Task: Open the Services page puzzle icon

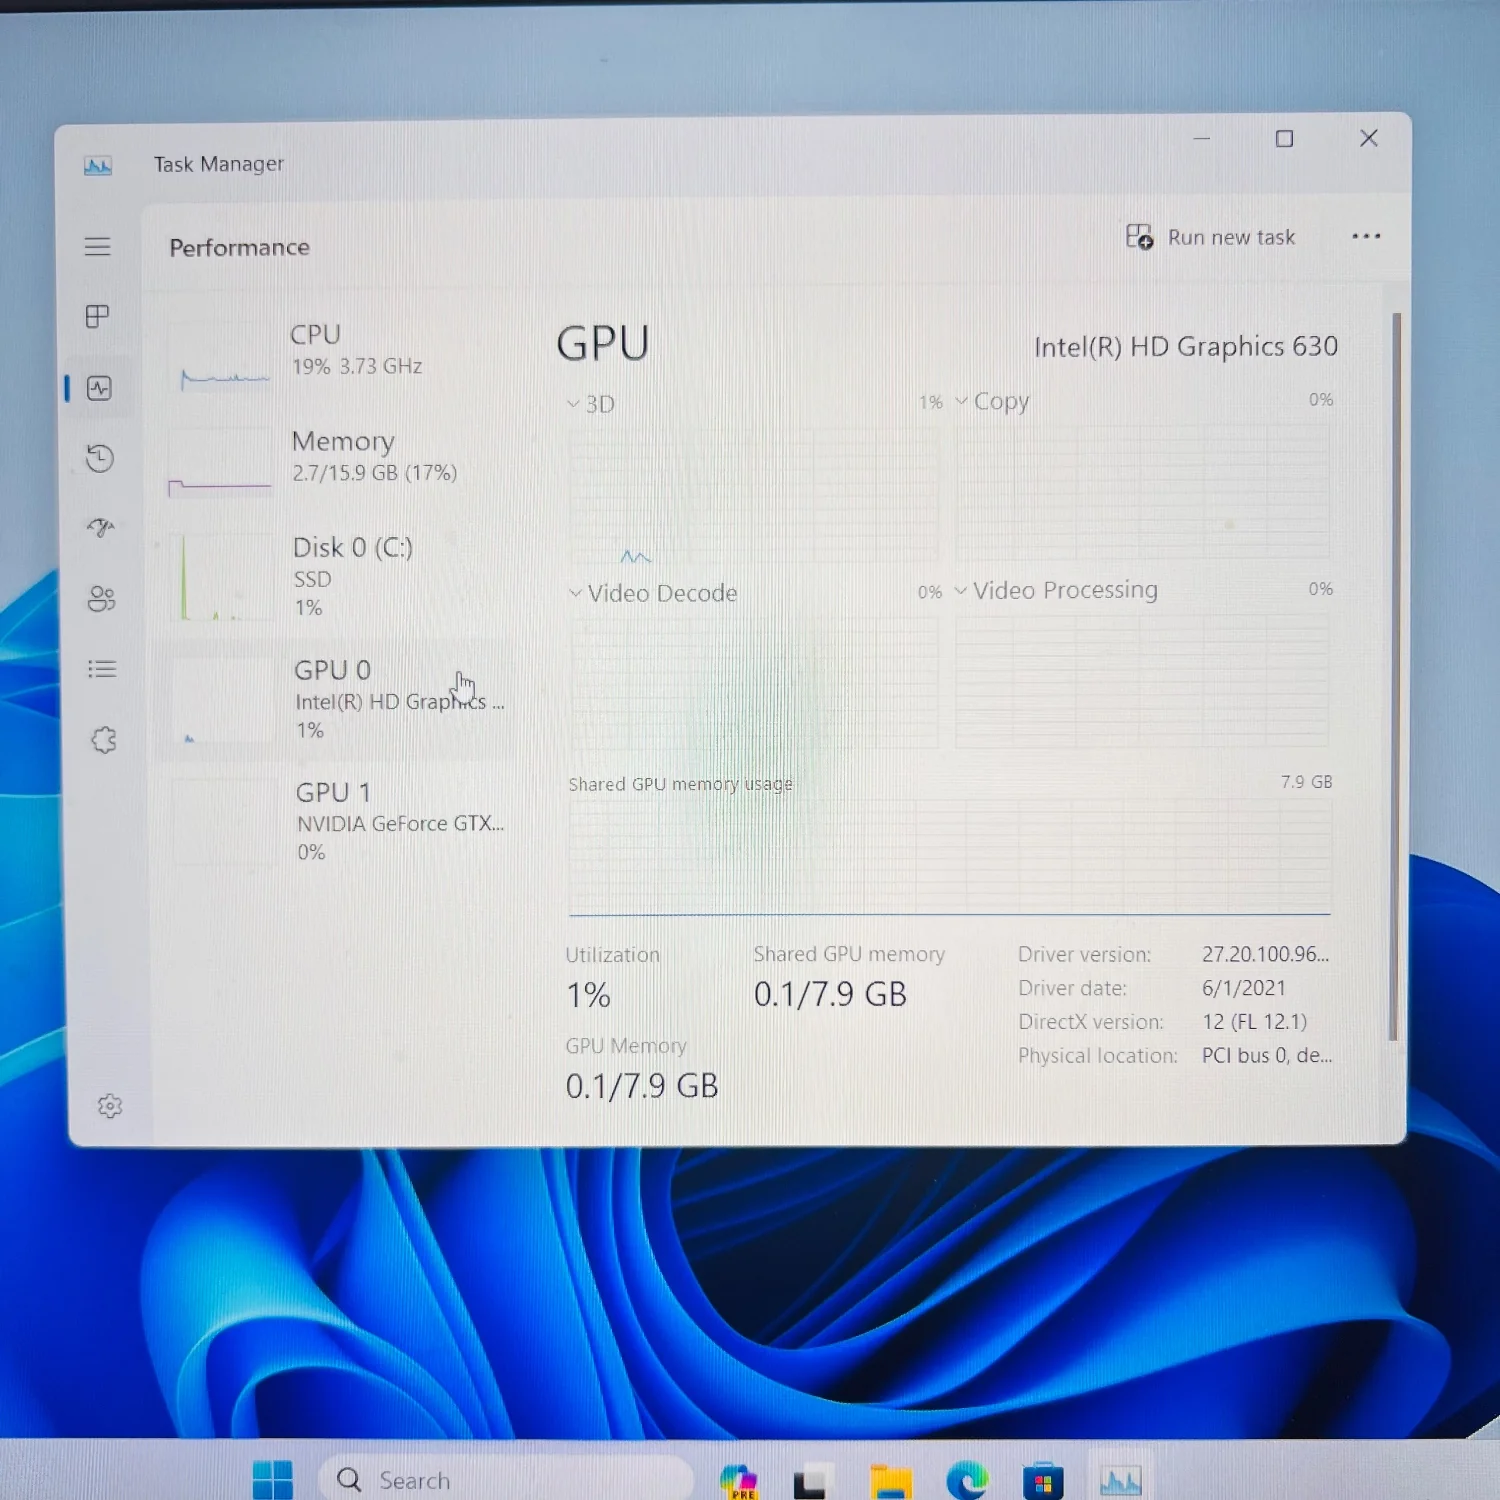Action: [x=104, y=740]
